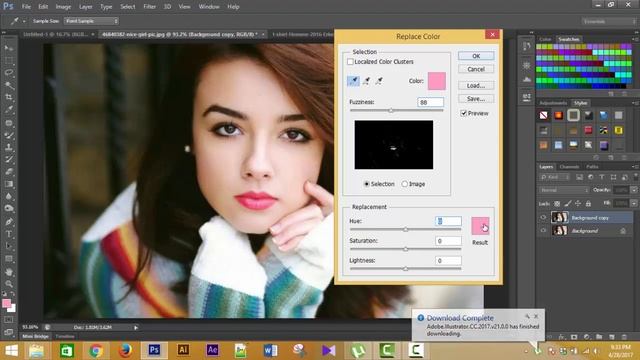Open the Opacity dropdown arrow
The height and width of the screenshot is (360, 640).
pyautogui.click(x=634, y=190)
